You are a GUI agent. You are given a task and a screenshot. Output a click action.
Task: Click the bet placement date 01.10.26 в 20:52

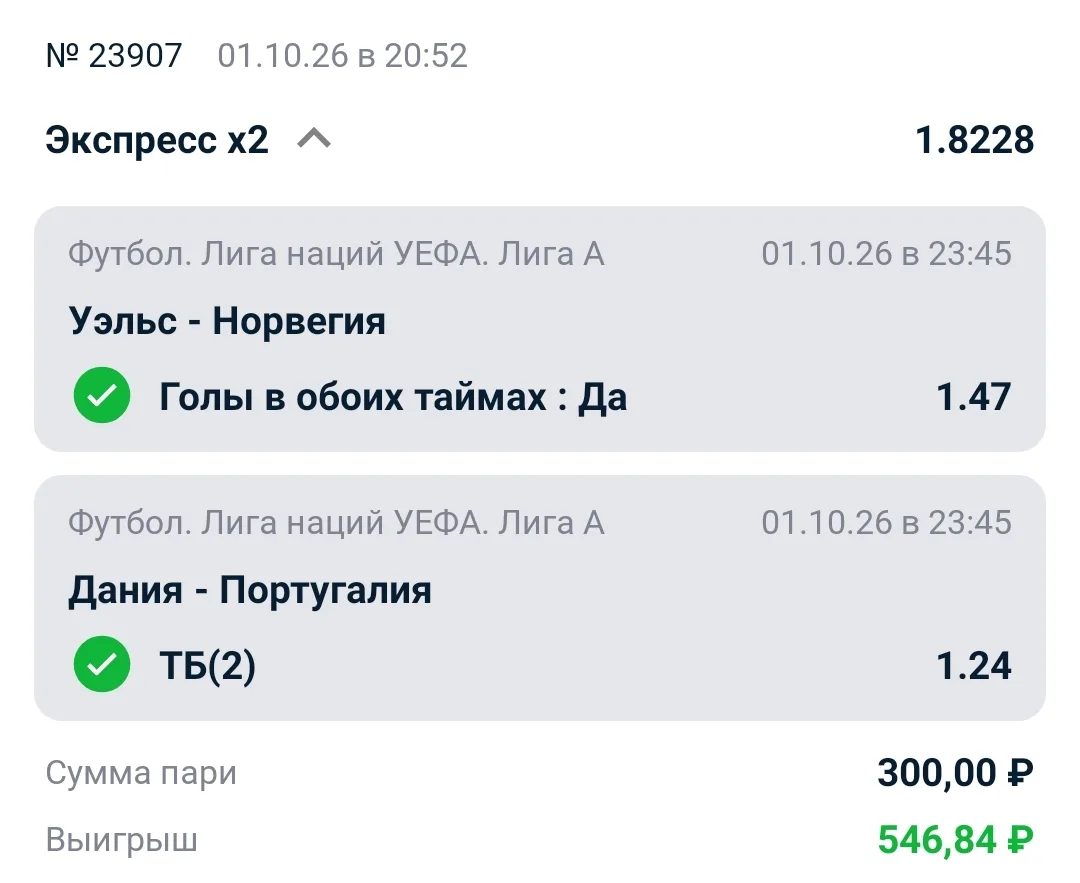[x=342, y=56]
